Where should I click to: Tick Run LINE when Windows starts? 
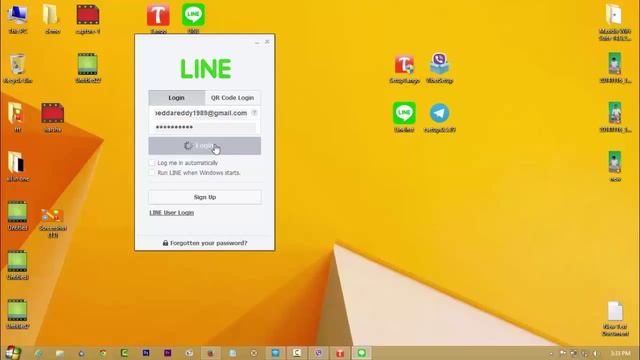tap(152, 173)
